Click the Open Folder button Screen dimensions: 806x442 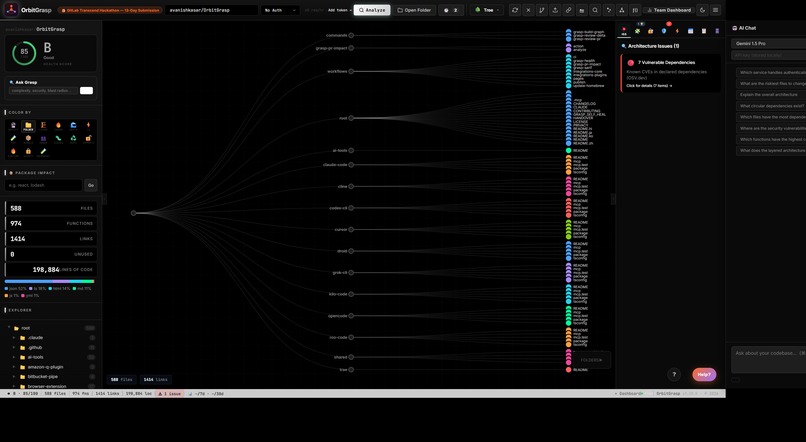(414, 10)
